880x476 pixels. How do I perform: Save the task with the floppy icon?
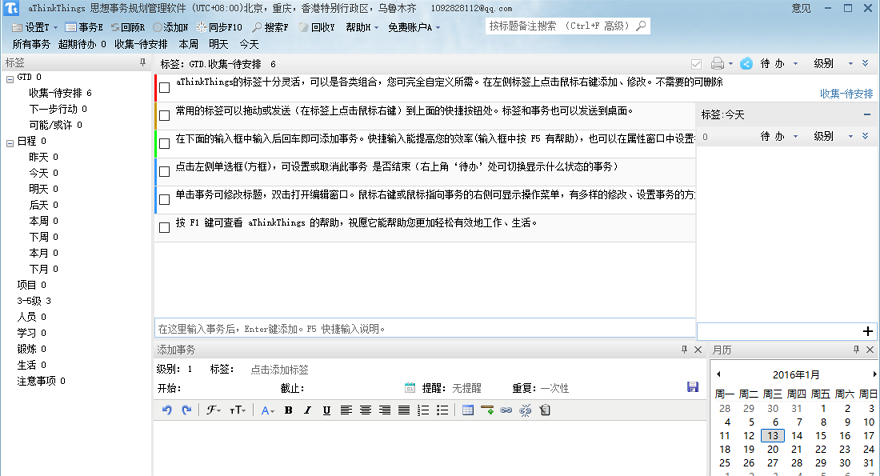(x=693, y=387)
